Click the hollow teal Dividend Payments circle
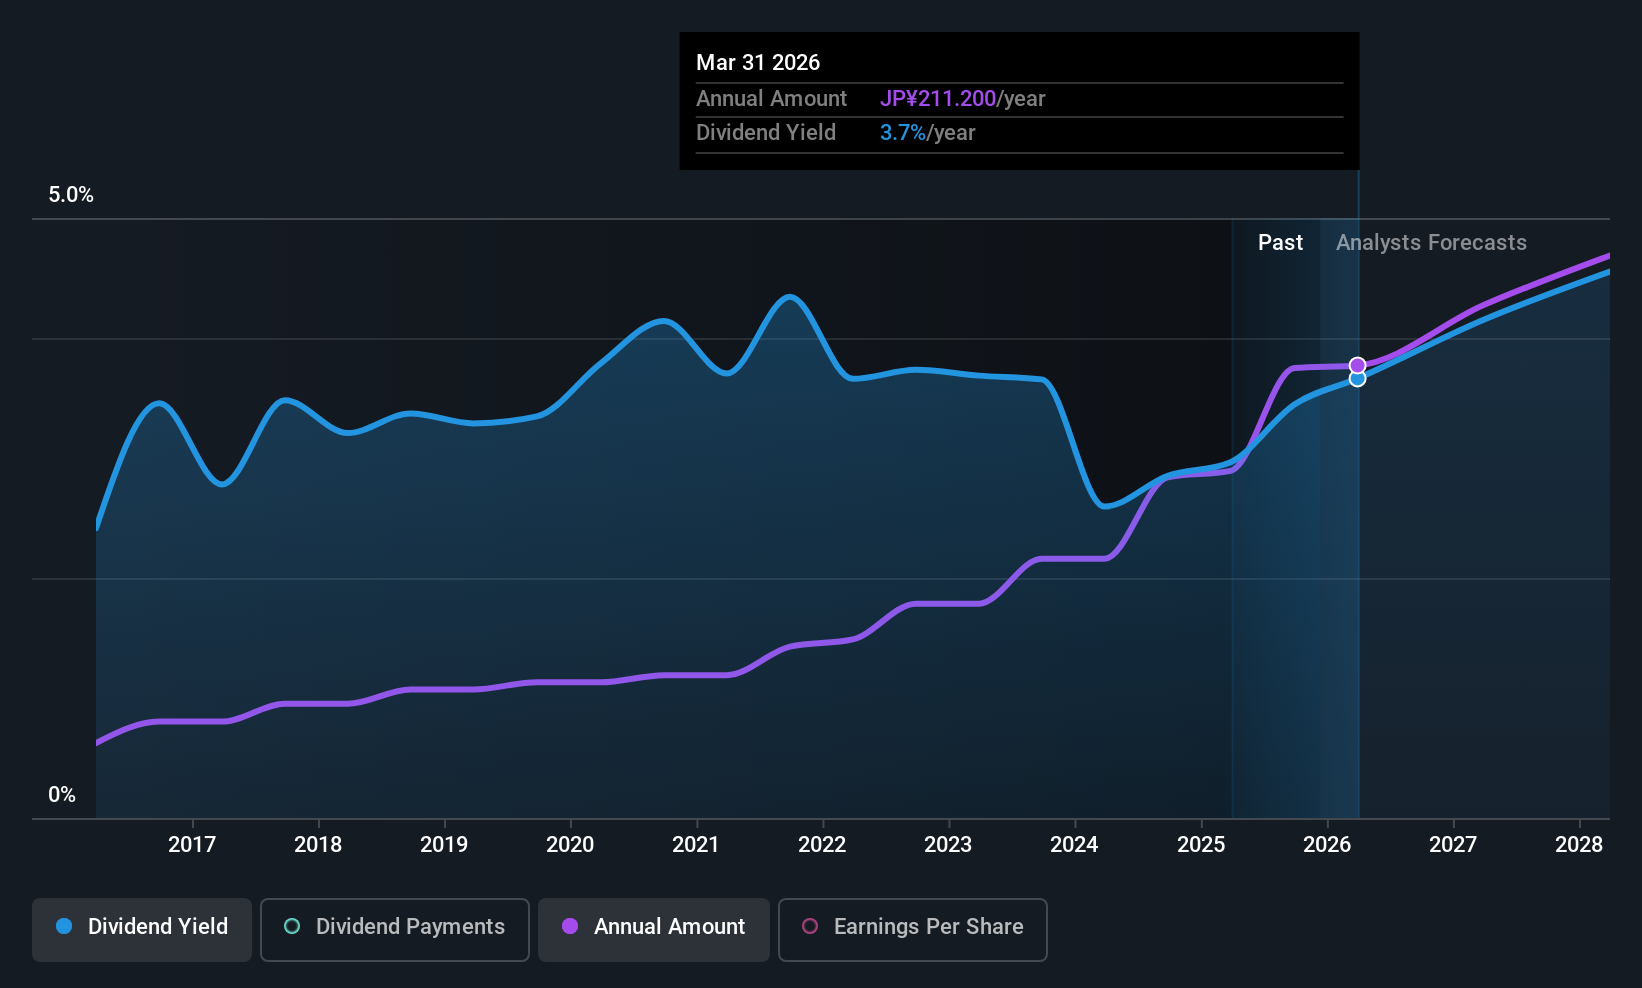The height and width of the screenshot is (988, 1642). point(292,927)
